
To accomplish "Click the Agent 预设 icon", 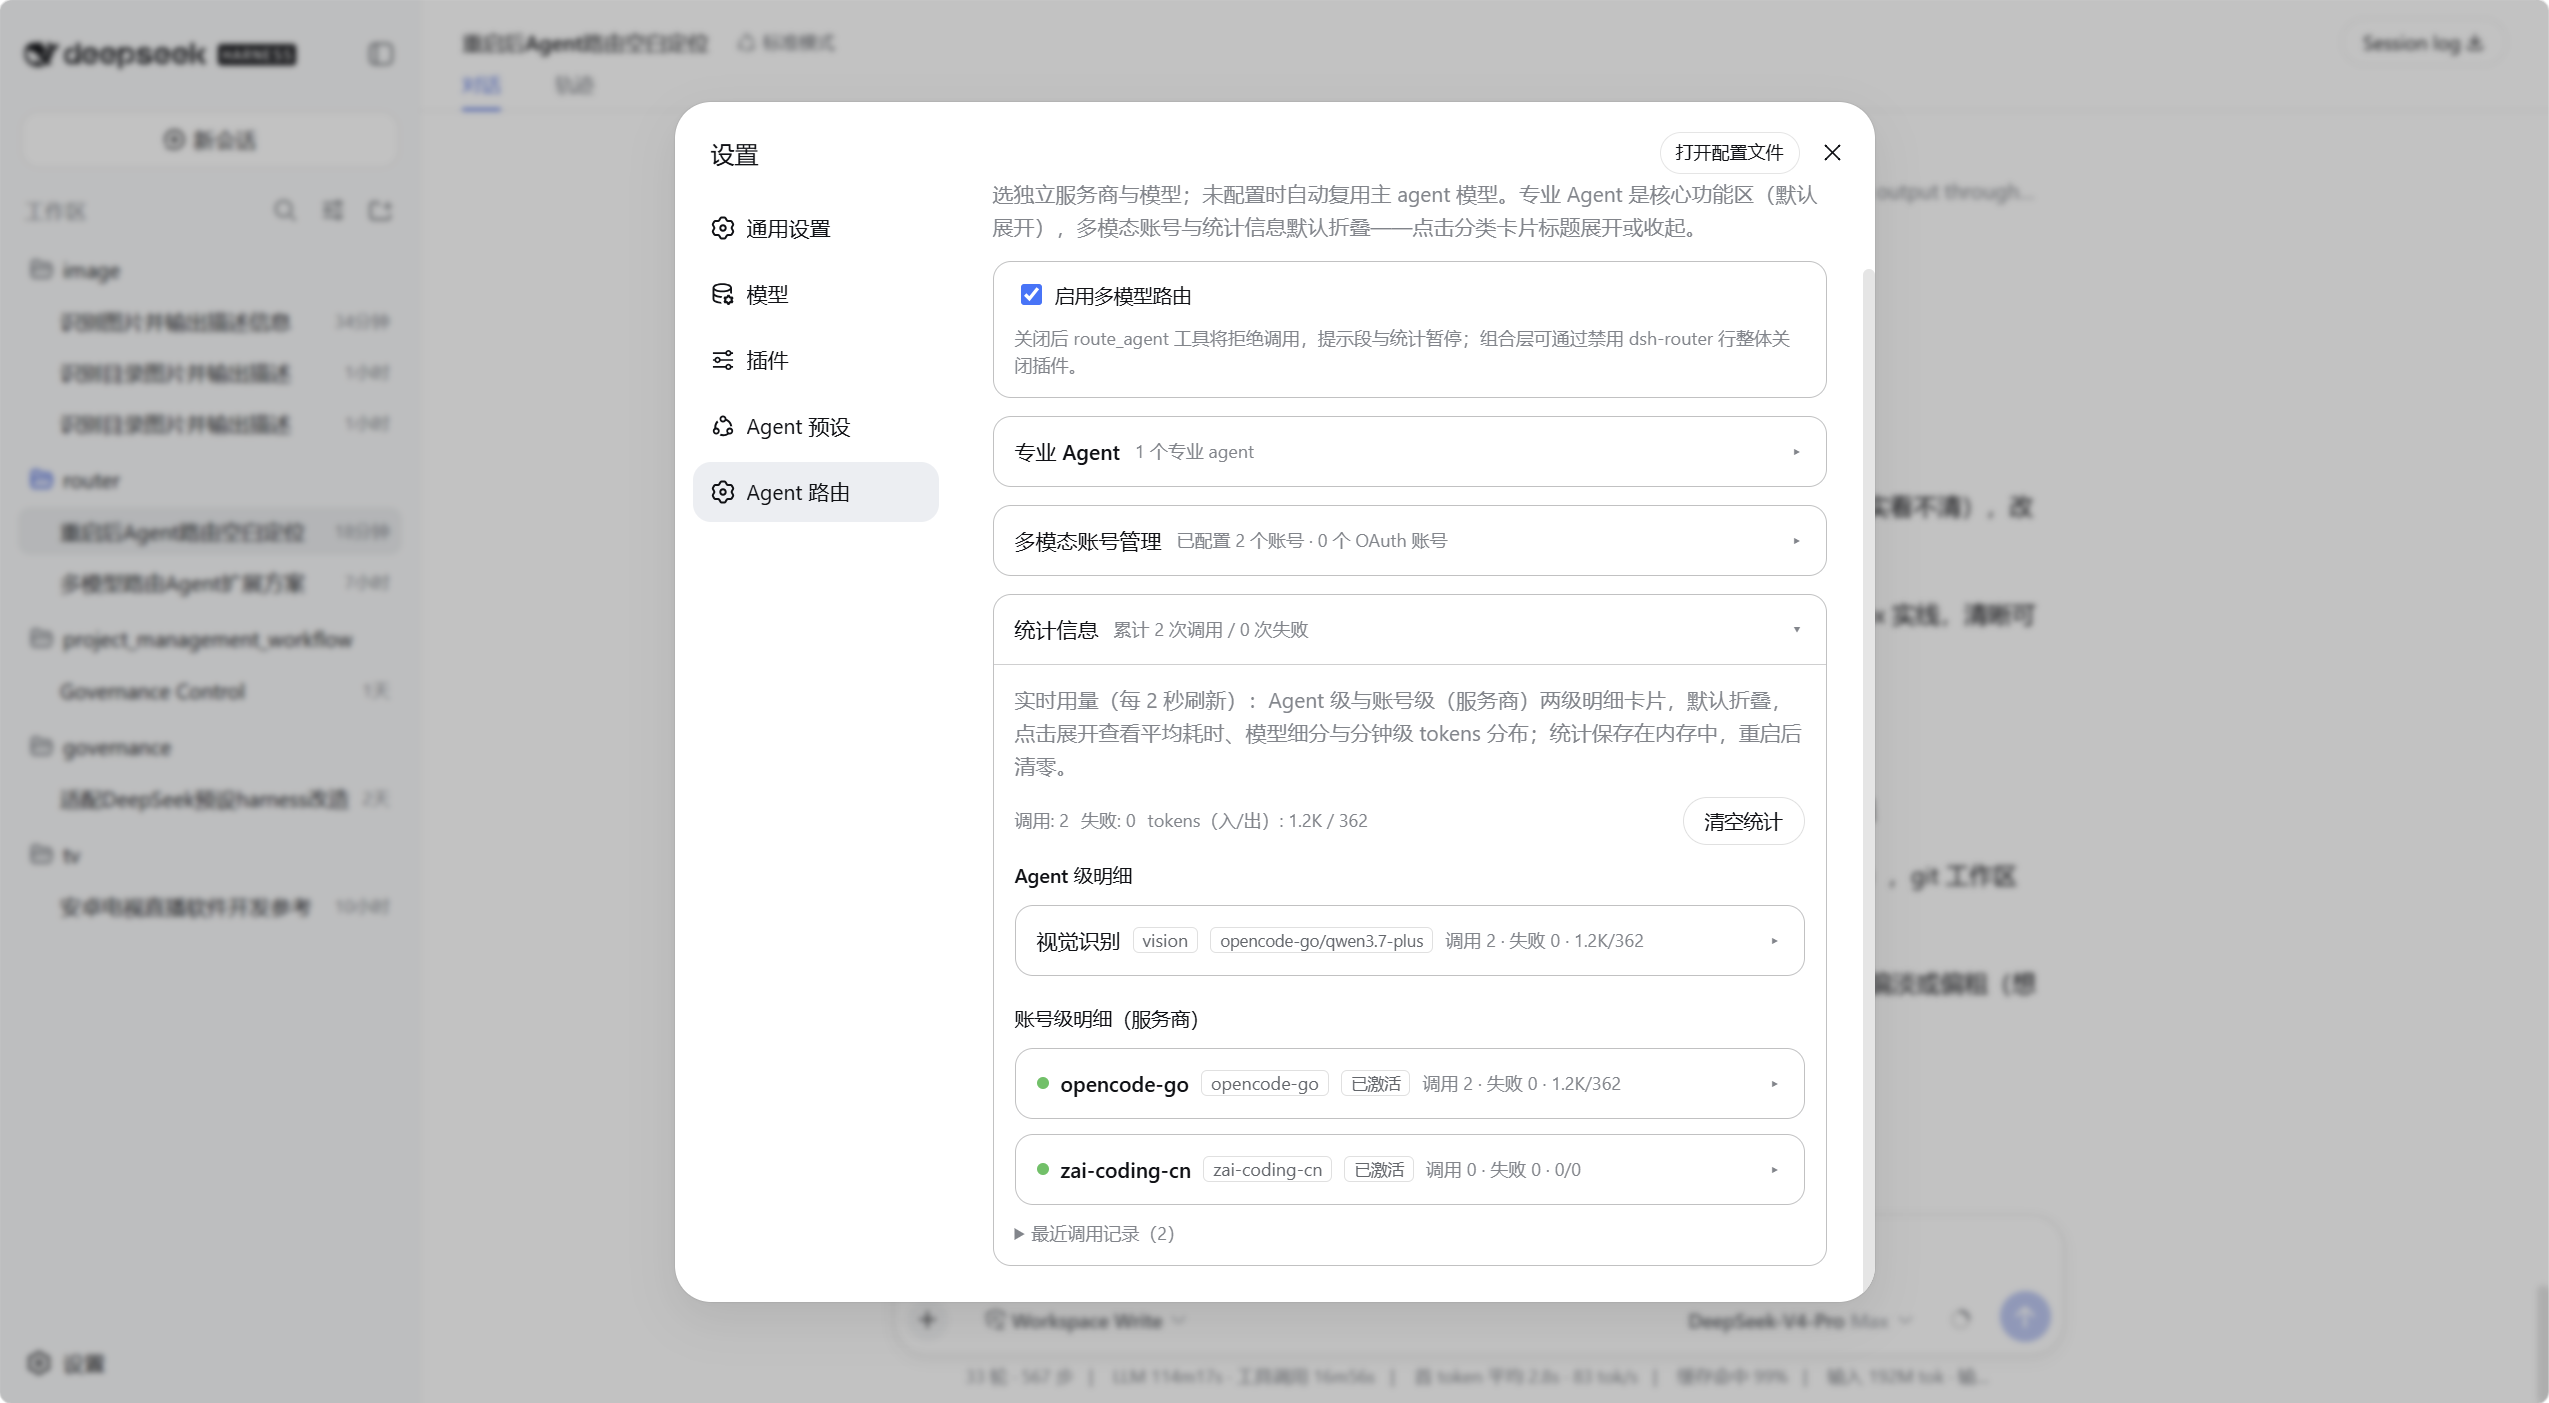I will (722, 426).
